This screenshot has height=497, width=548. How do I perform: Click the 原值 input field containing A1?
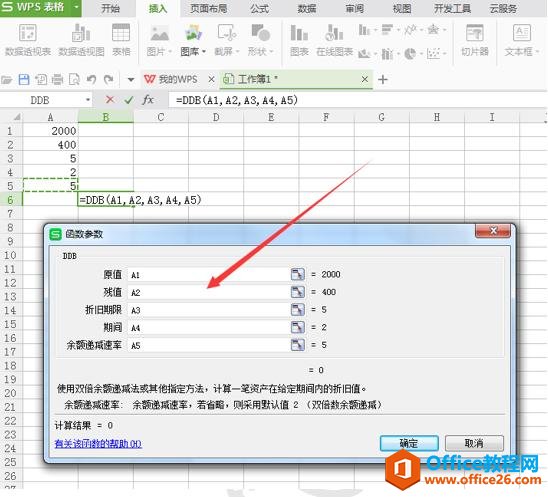pos(208,275)
